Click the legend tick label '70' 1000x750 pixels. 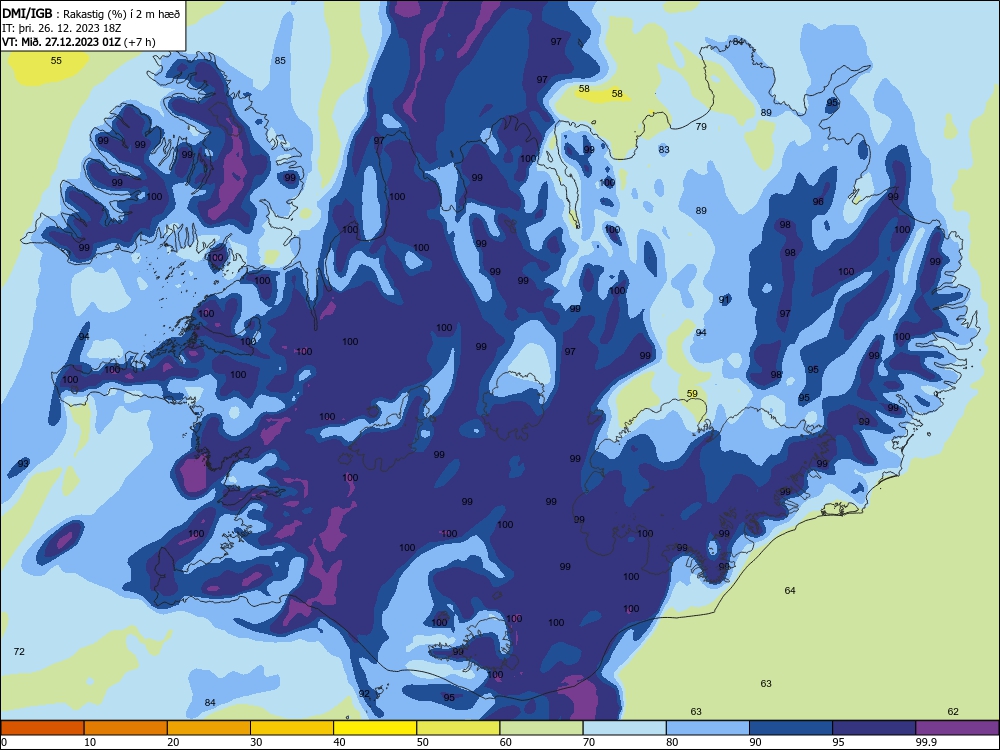tap(589, 742)
